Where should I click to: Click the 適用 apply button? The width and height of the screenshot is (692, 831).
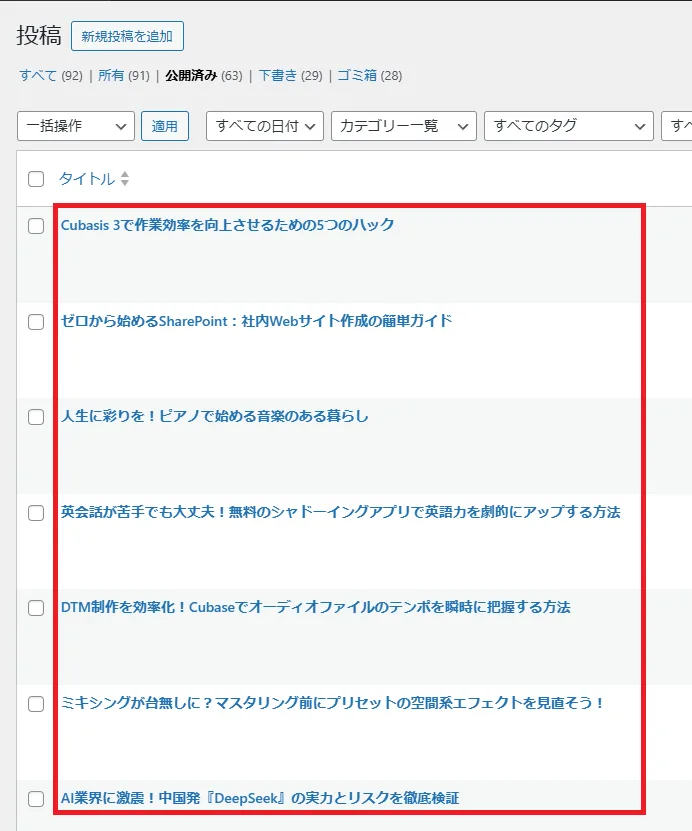(165, 126)
